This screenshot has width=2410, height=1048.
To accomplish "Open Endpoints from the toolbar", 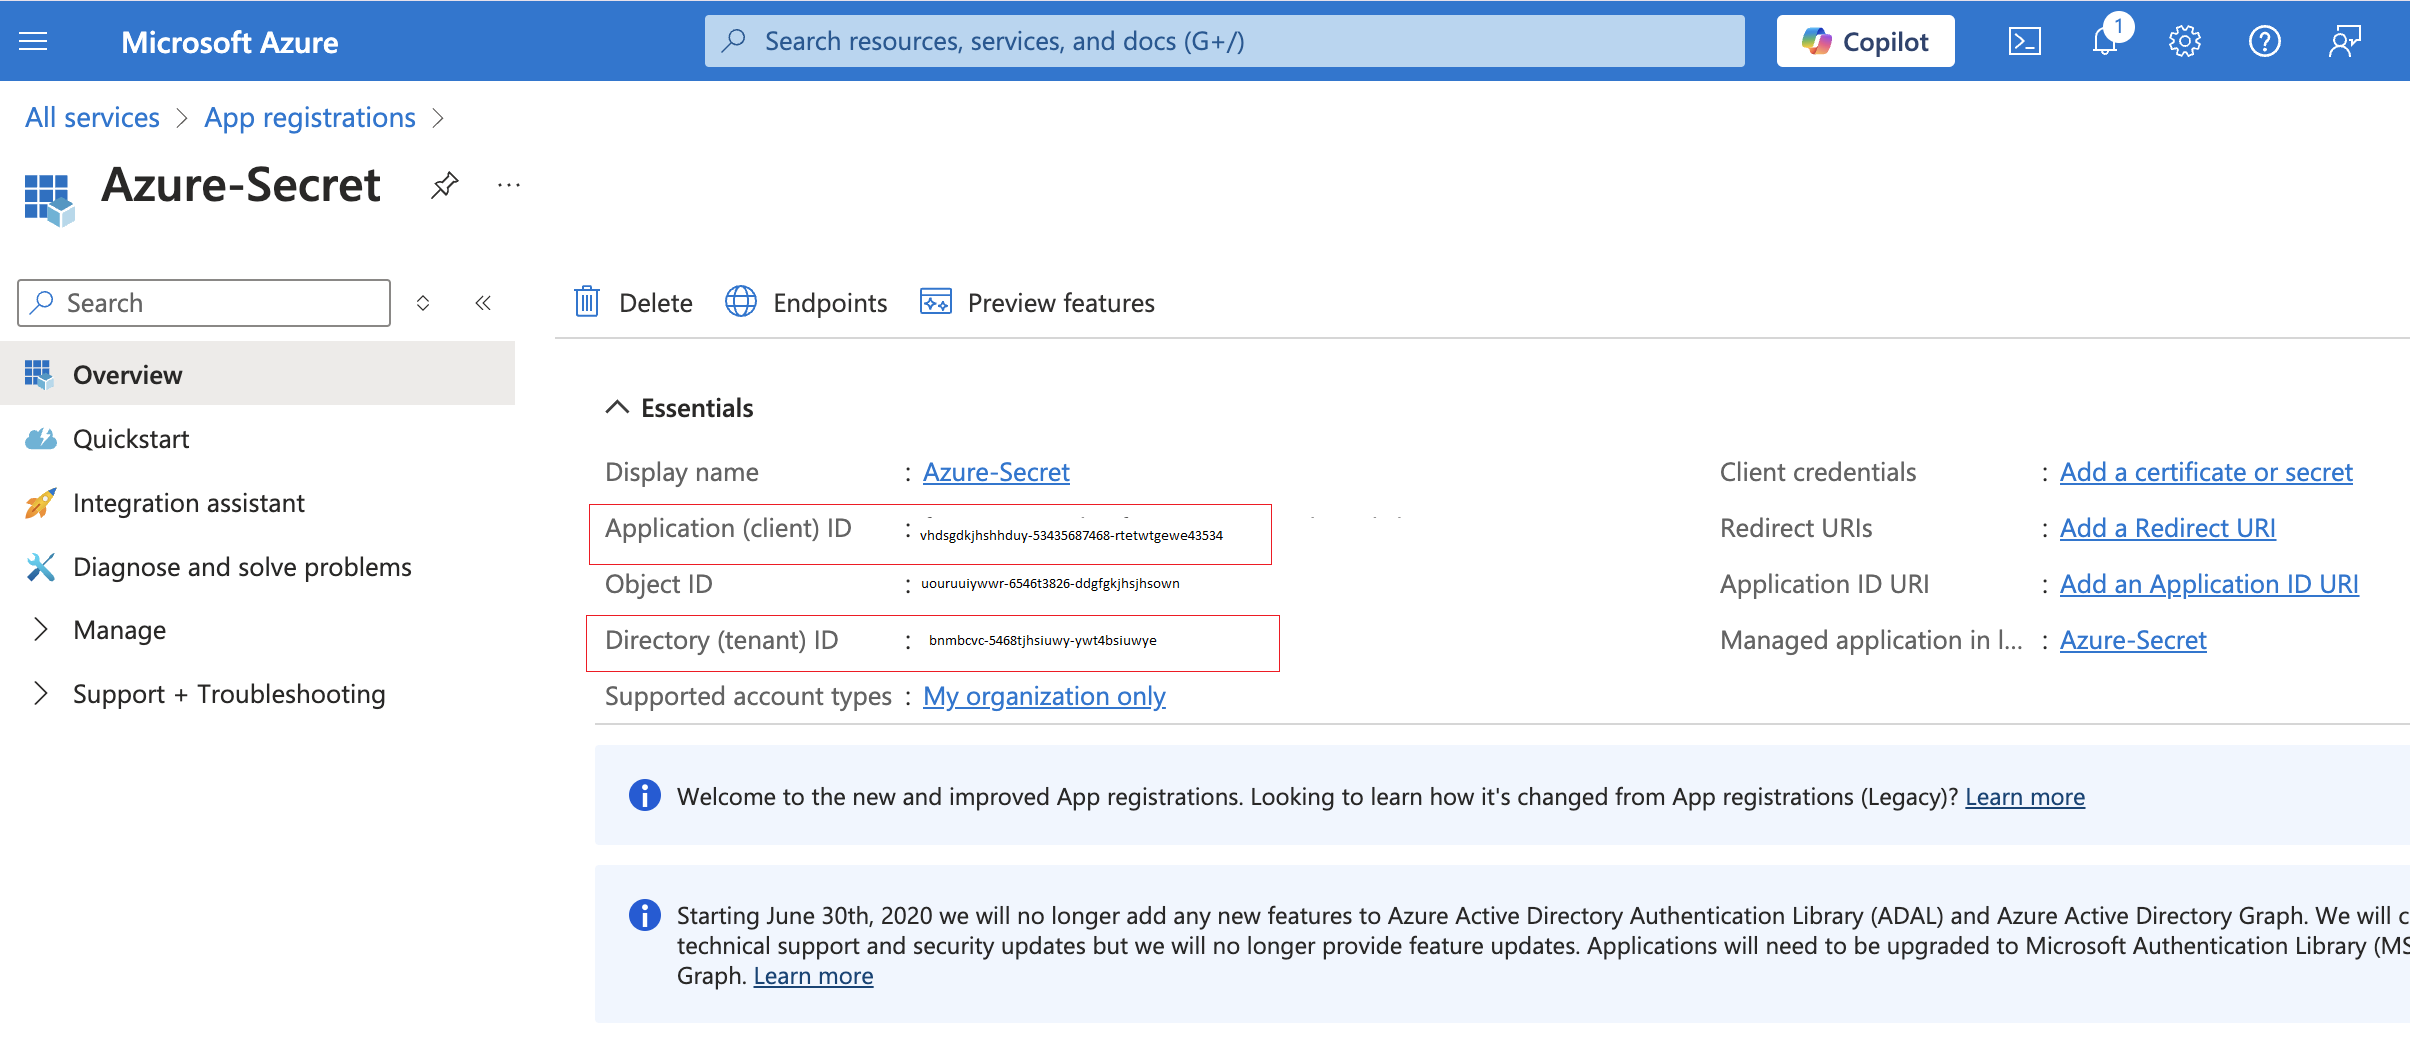I will [806, 302].
